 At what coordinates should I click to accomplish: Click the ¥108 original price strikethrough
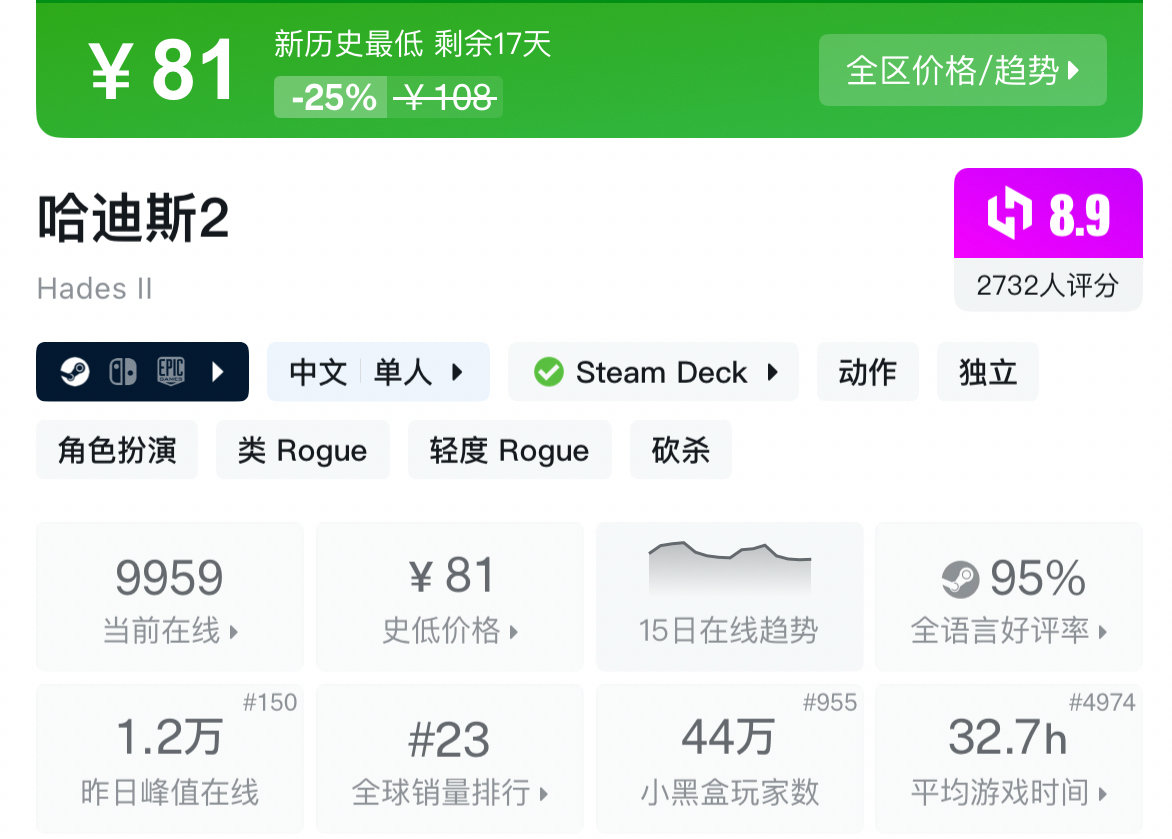[x=446, y=98]
